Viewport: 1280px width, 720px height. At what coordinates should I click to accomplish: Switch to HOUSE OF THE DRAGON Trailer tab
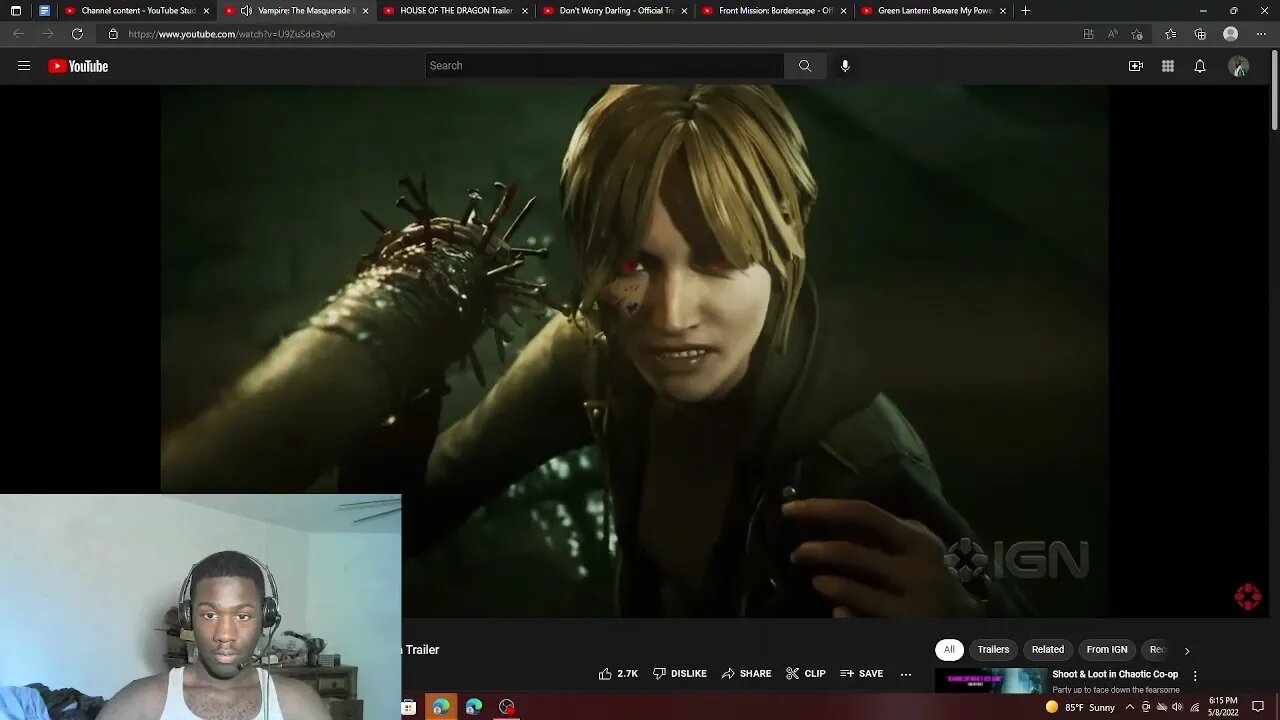click(x=456, y=11)
